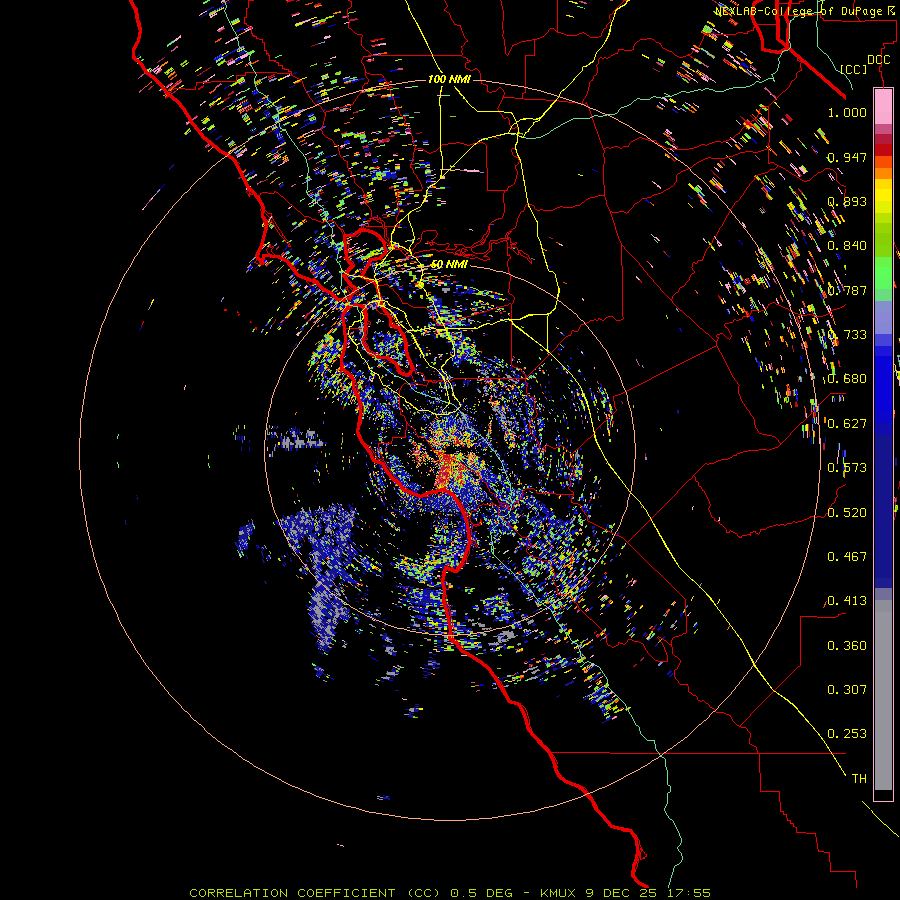
Task: Click the CORRELATION COEFFICIENT (CC) caption text
Action: coord(315,893)
